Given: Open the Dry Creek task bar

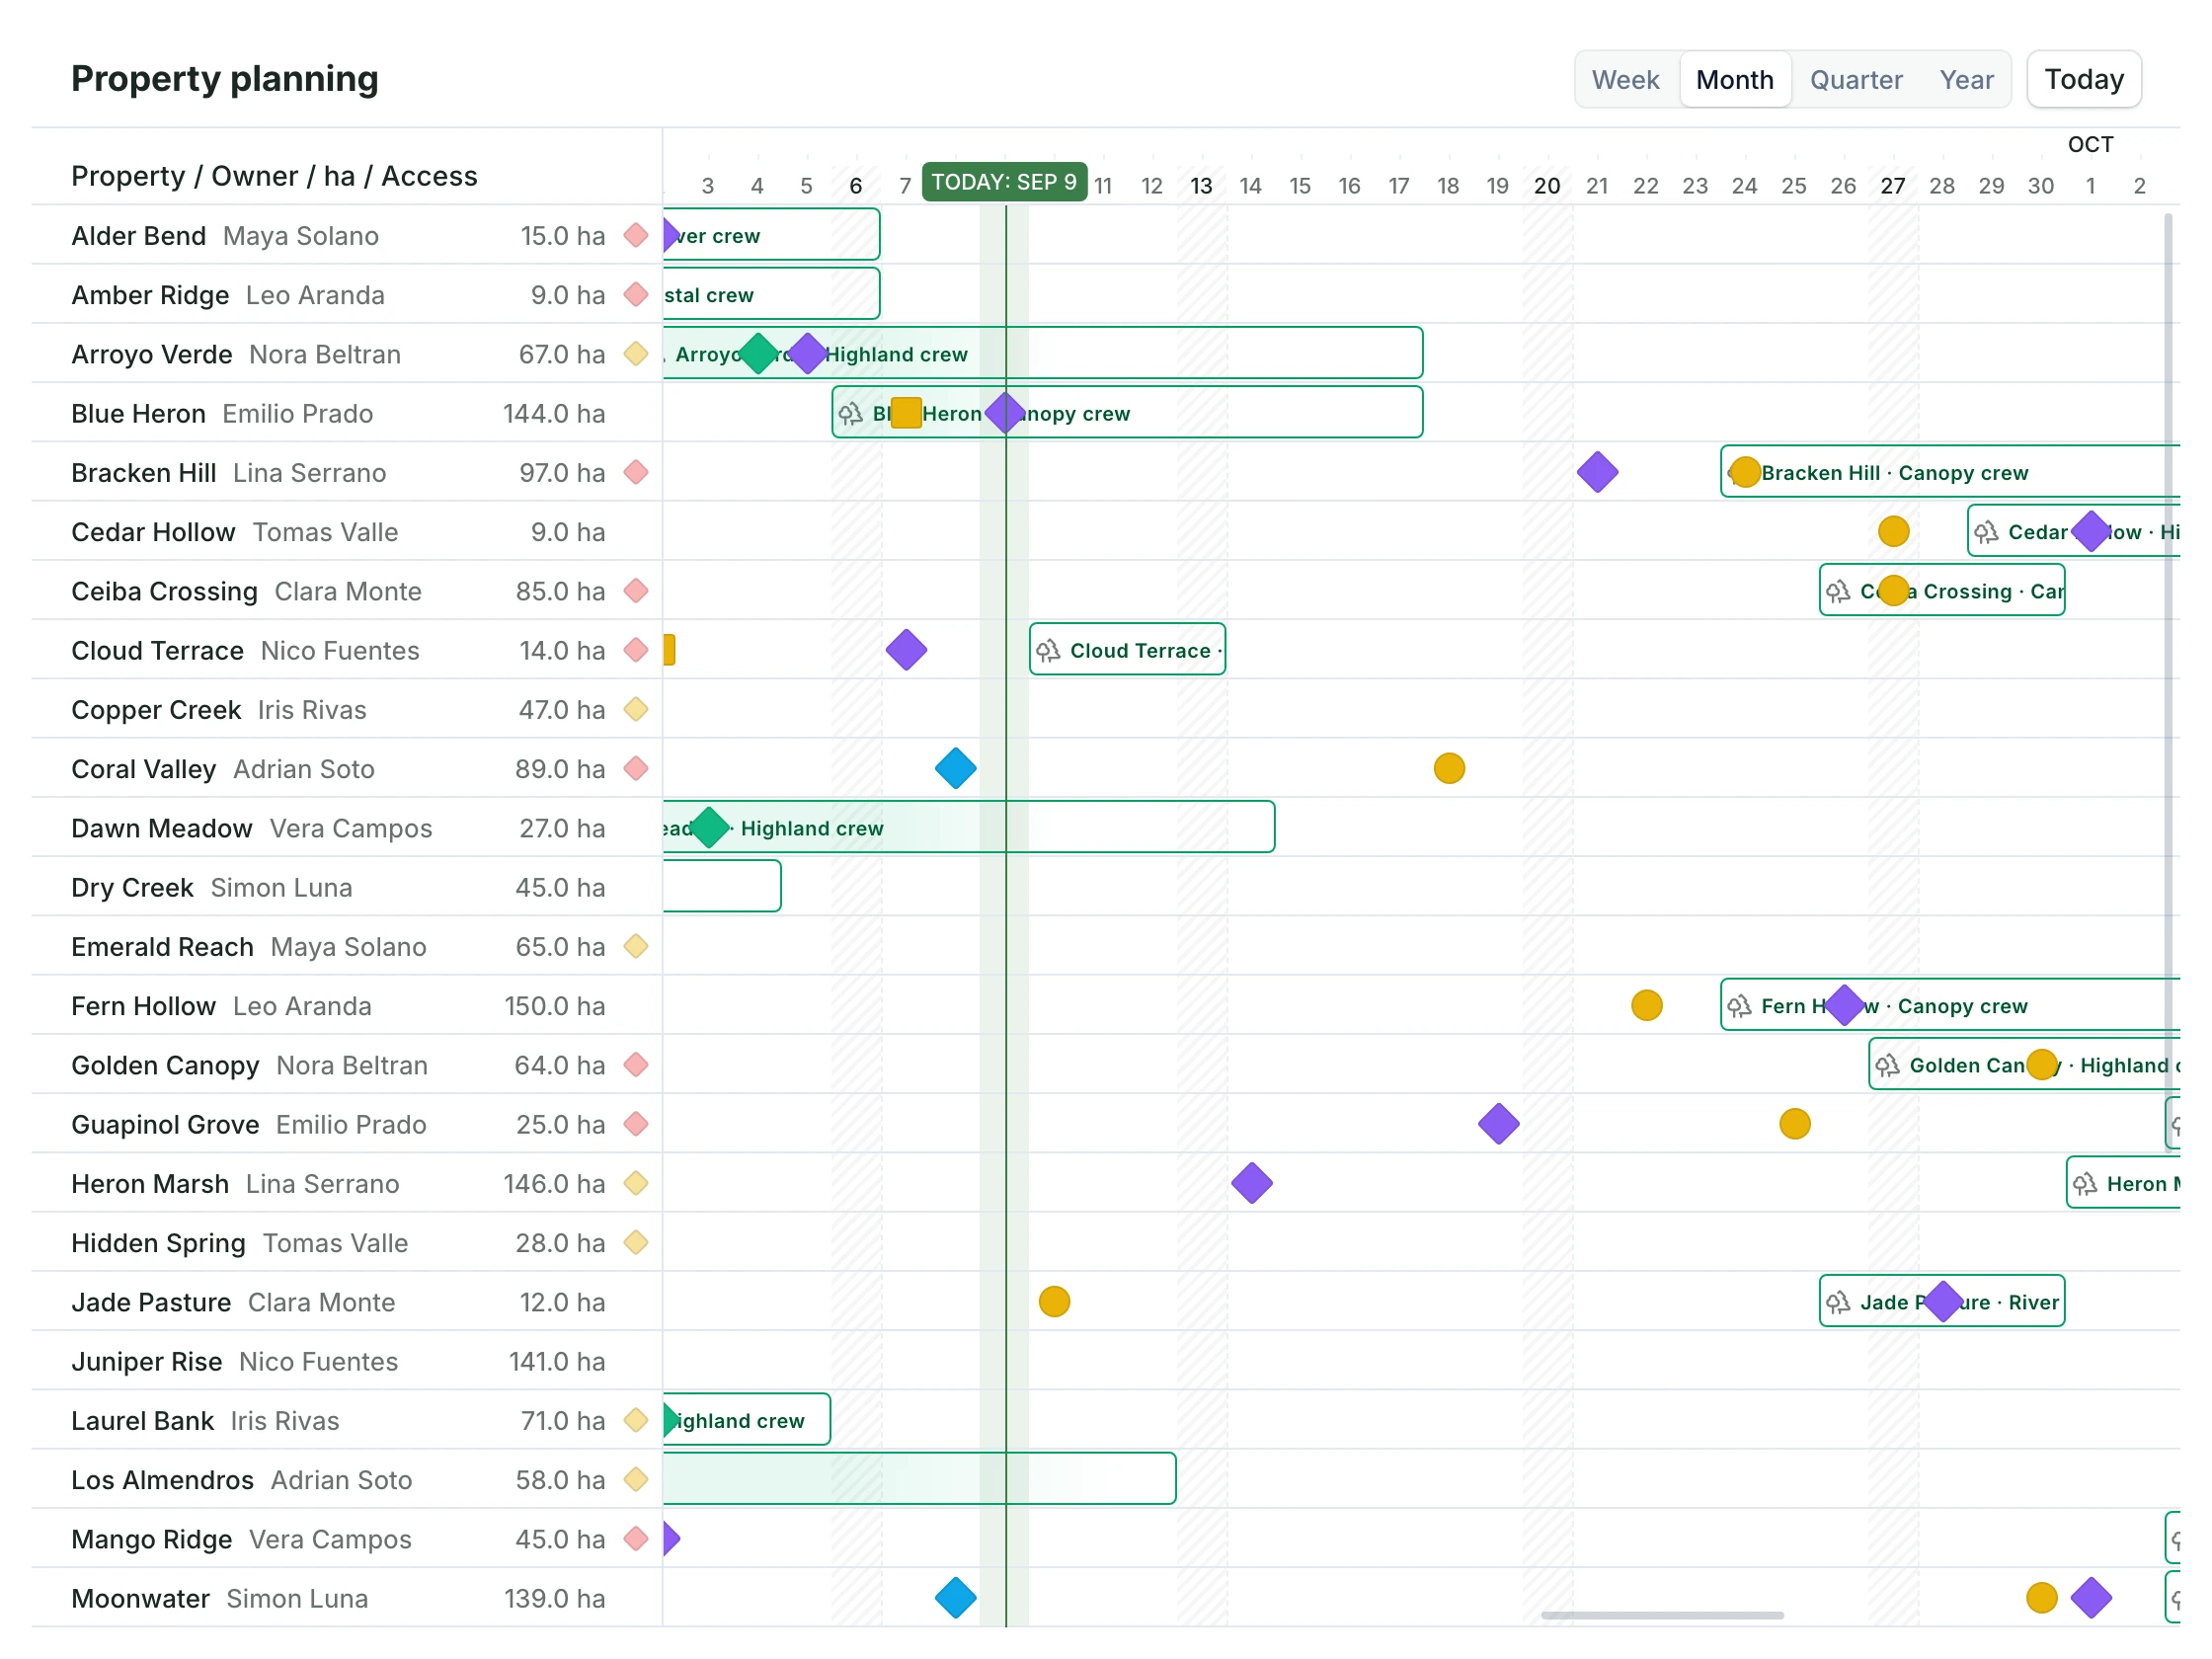Looking at the screenshot, I should 722,887.
